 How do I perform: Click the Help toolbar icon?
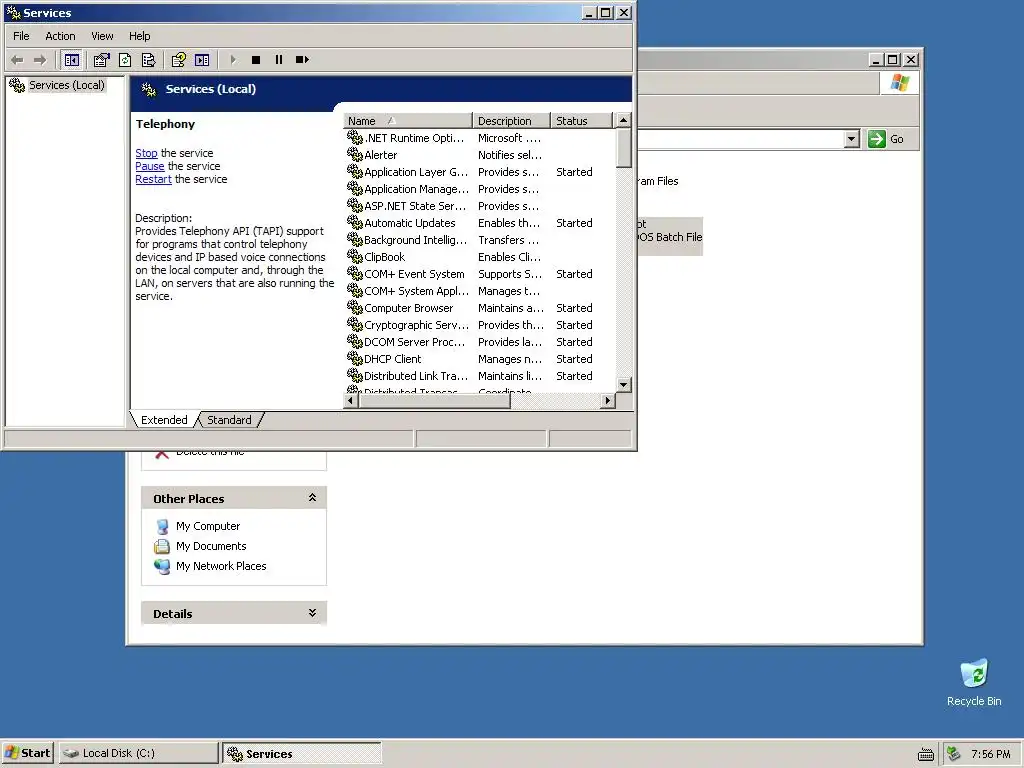click(x=178, y=60)
